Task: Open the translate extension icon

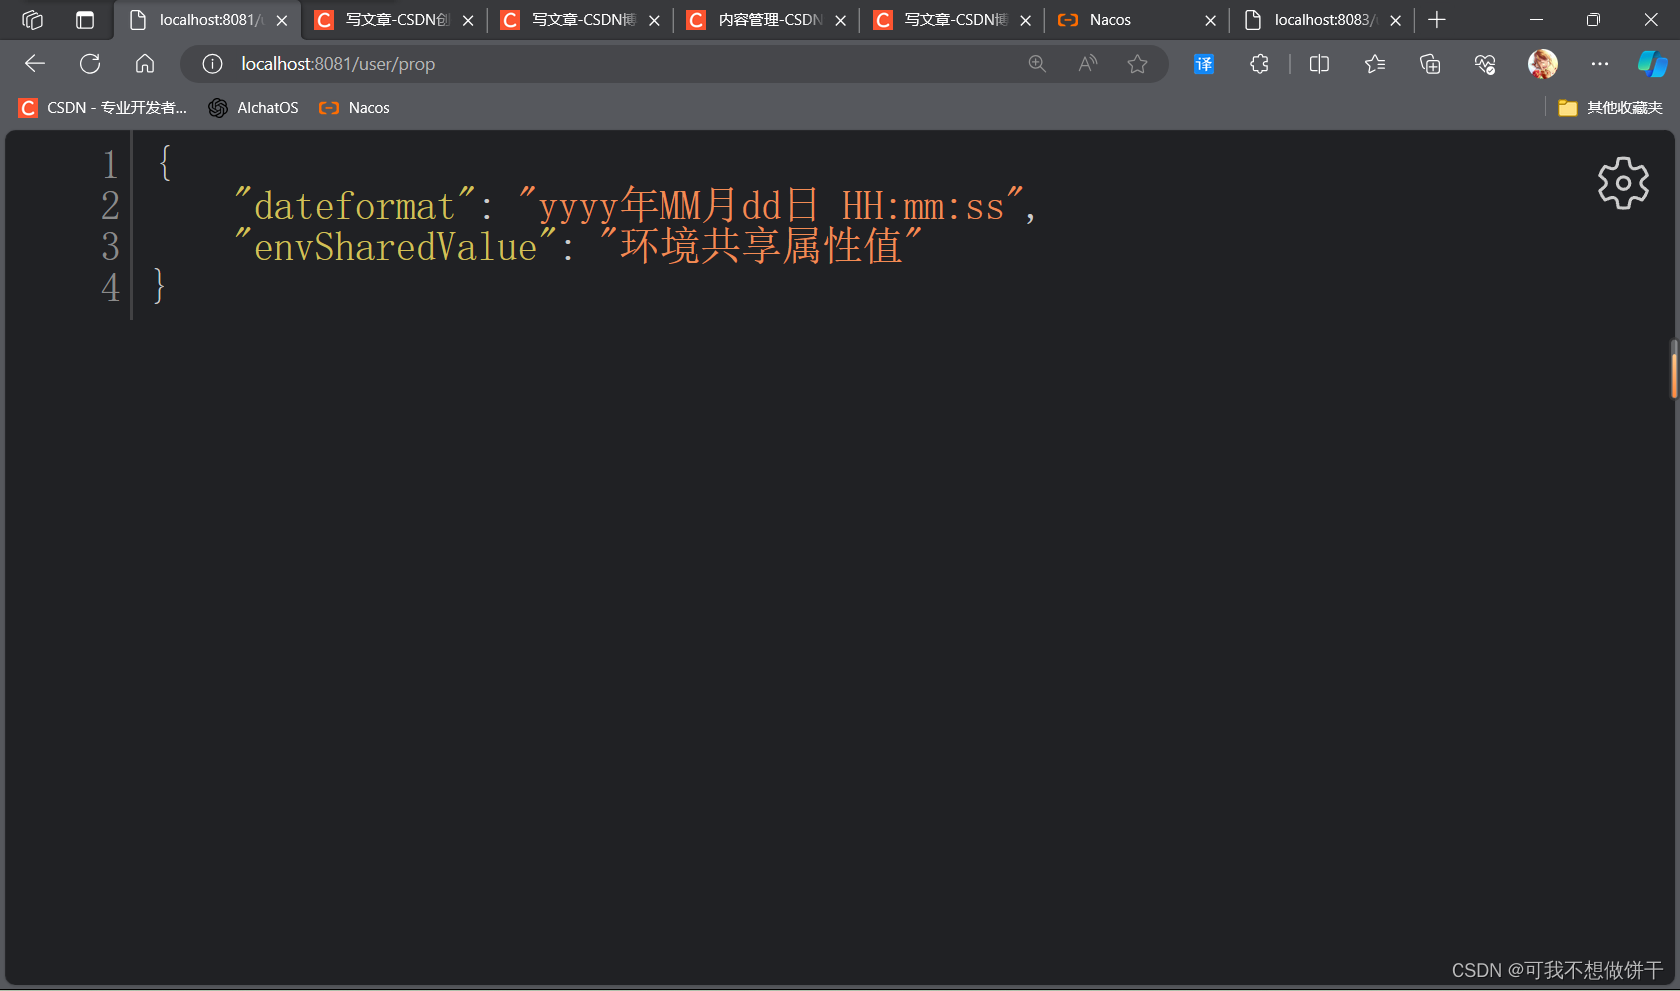Action: tap(1204, 64)
